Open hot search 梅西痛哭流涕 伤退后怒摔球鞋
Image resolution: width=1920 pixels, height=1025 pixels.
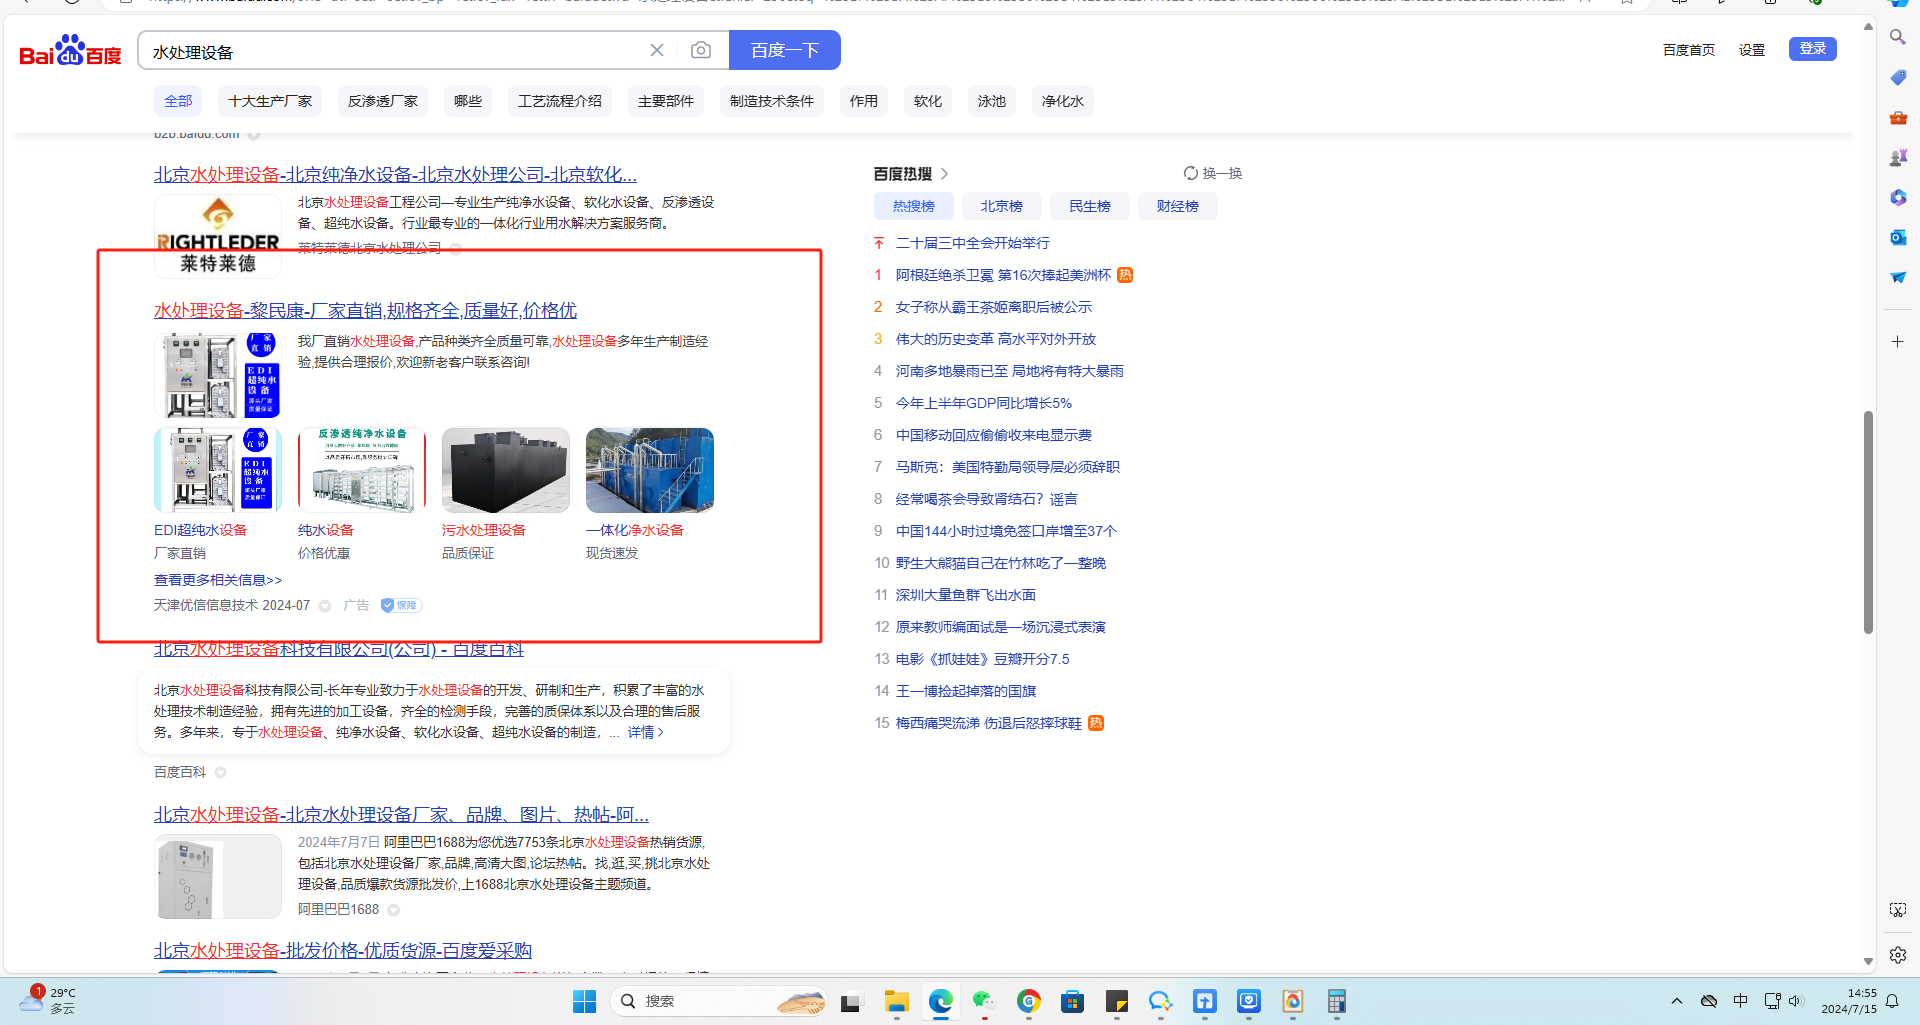[x=989, y=723]
